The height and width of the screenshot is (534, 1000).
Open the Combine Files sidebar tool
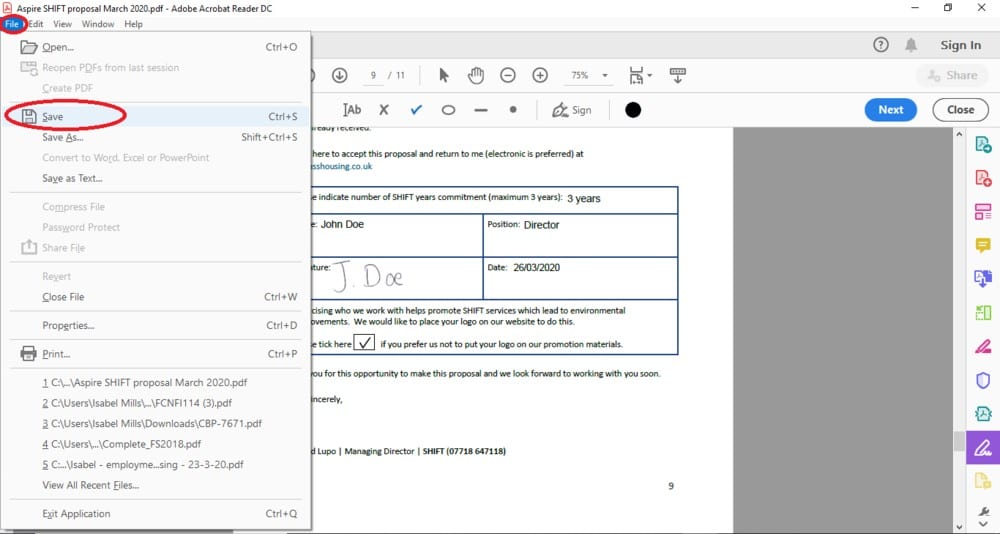click(983, 278)
